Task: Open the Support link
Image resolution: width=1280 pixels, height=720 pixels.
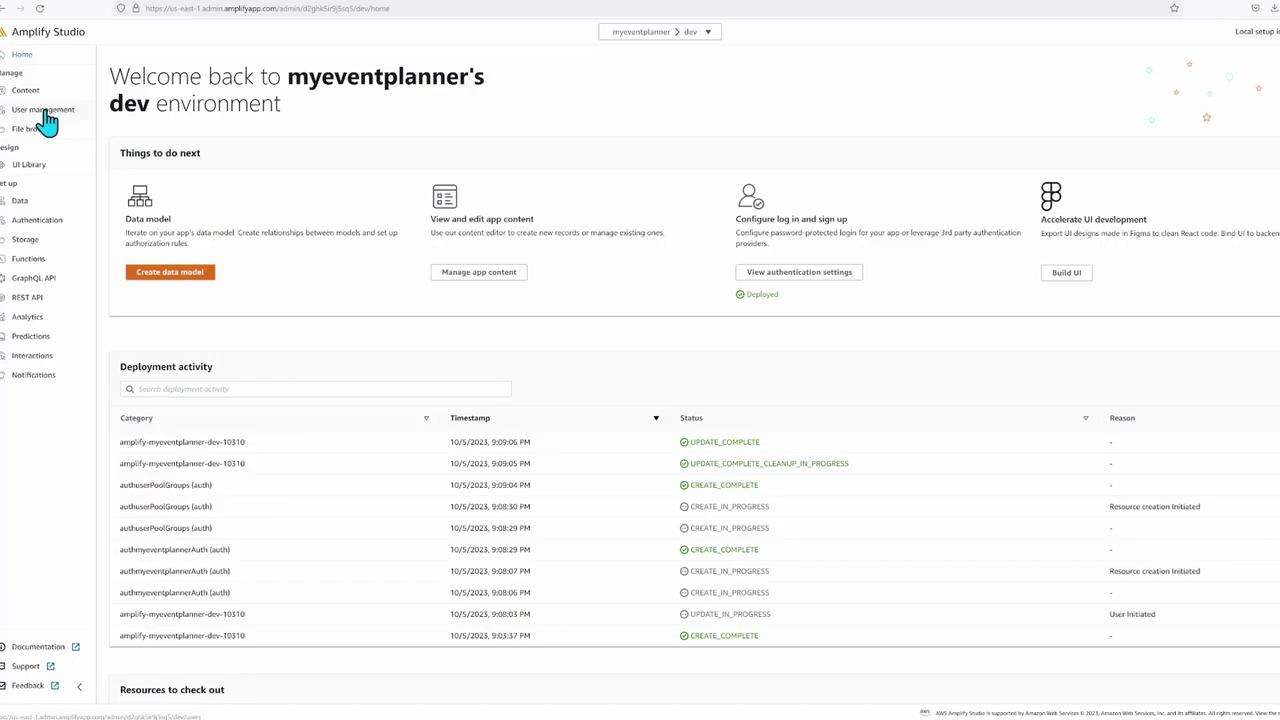Action: click(x=26, y=666)
